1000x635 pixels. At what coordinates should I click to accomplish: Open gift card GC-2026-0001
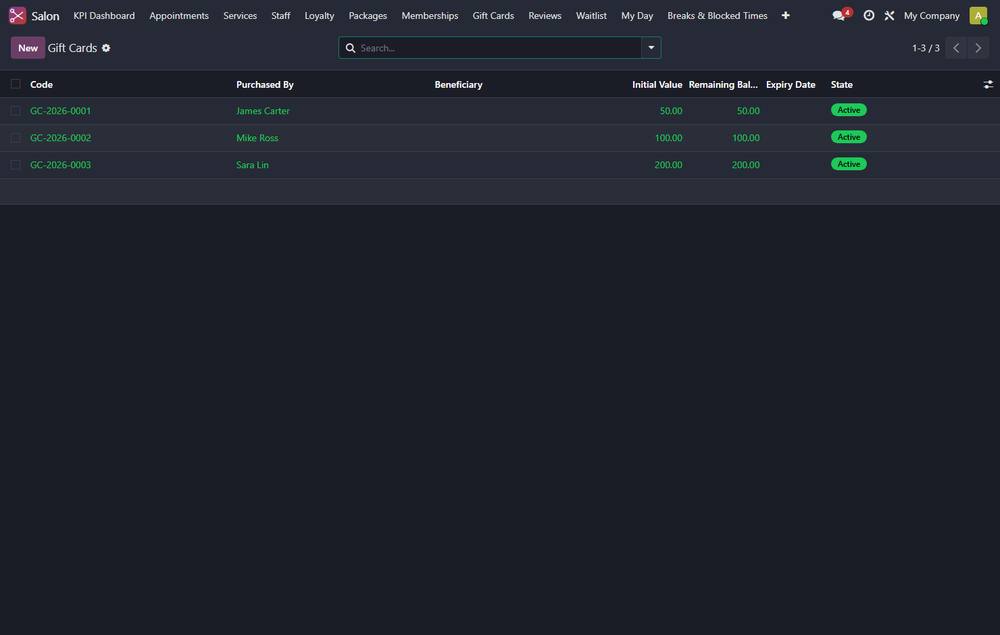pos(61,111)
